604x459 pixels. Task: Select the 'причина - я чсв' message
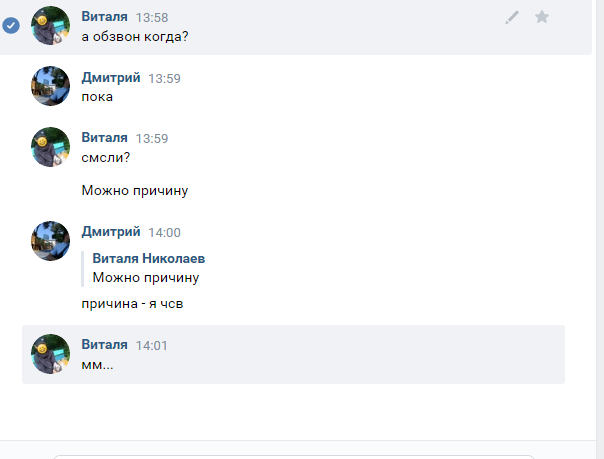pos(132,304)
